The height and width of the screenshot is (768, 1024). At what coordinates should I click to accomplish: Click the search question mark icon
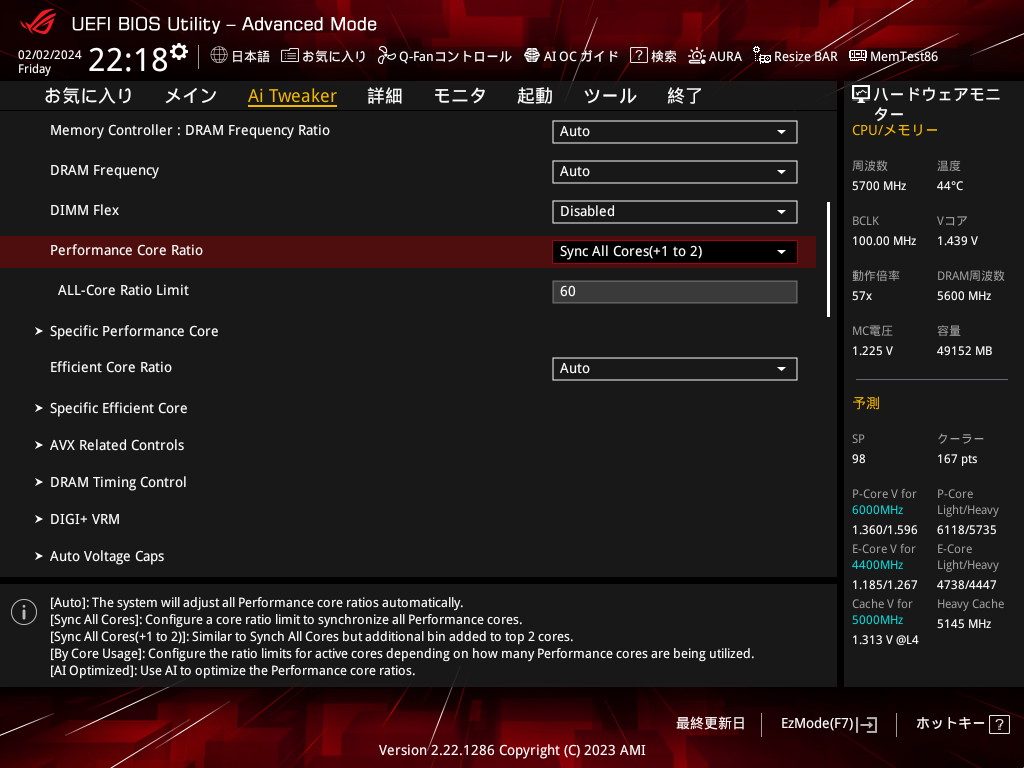pyautogui.click(x=638, y=56)
